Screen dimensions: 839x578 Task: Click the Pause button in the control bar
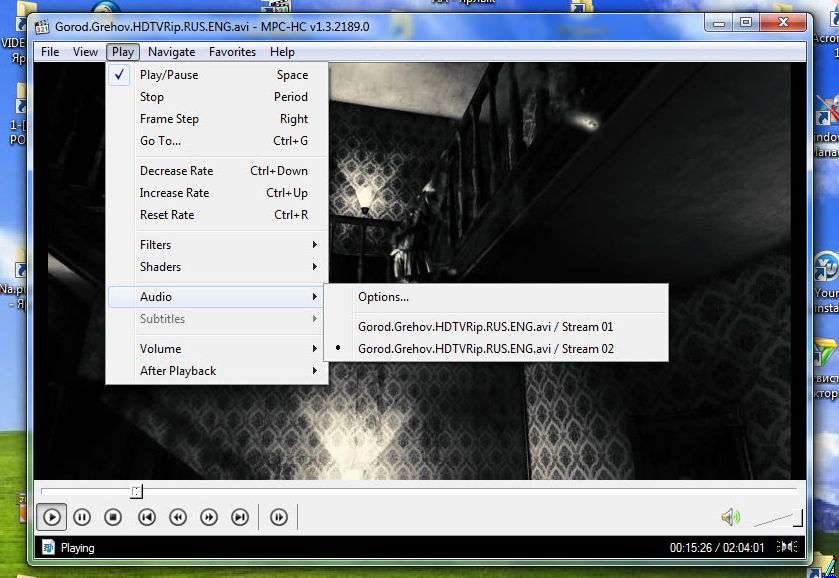coord(82,517)
